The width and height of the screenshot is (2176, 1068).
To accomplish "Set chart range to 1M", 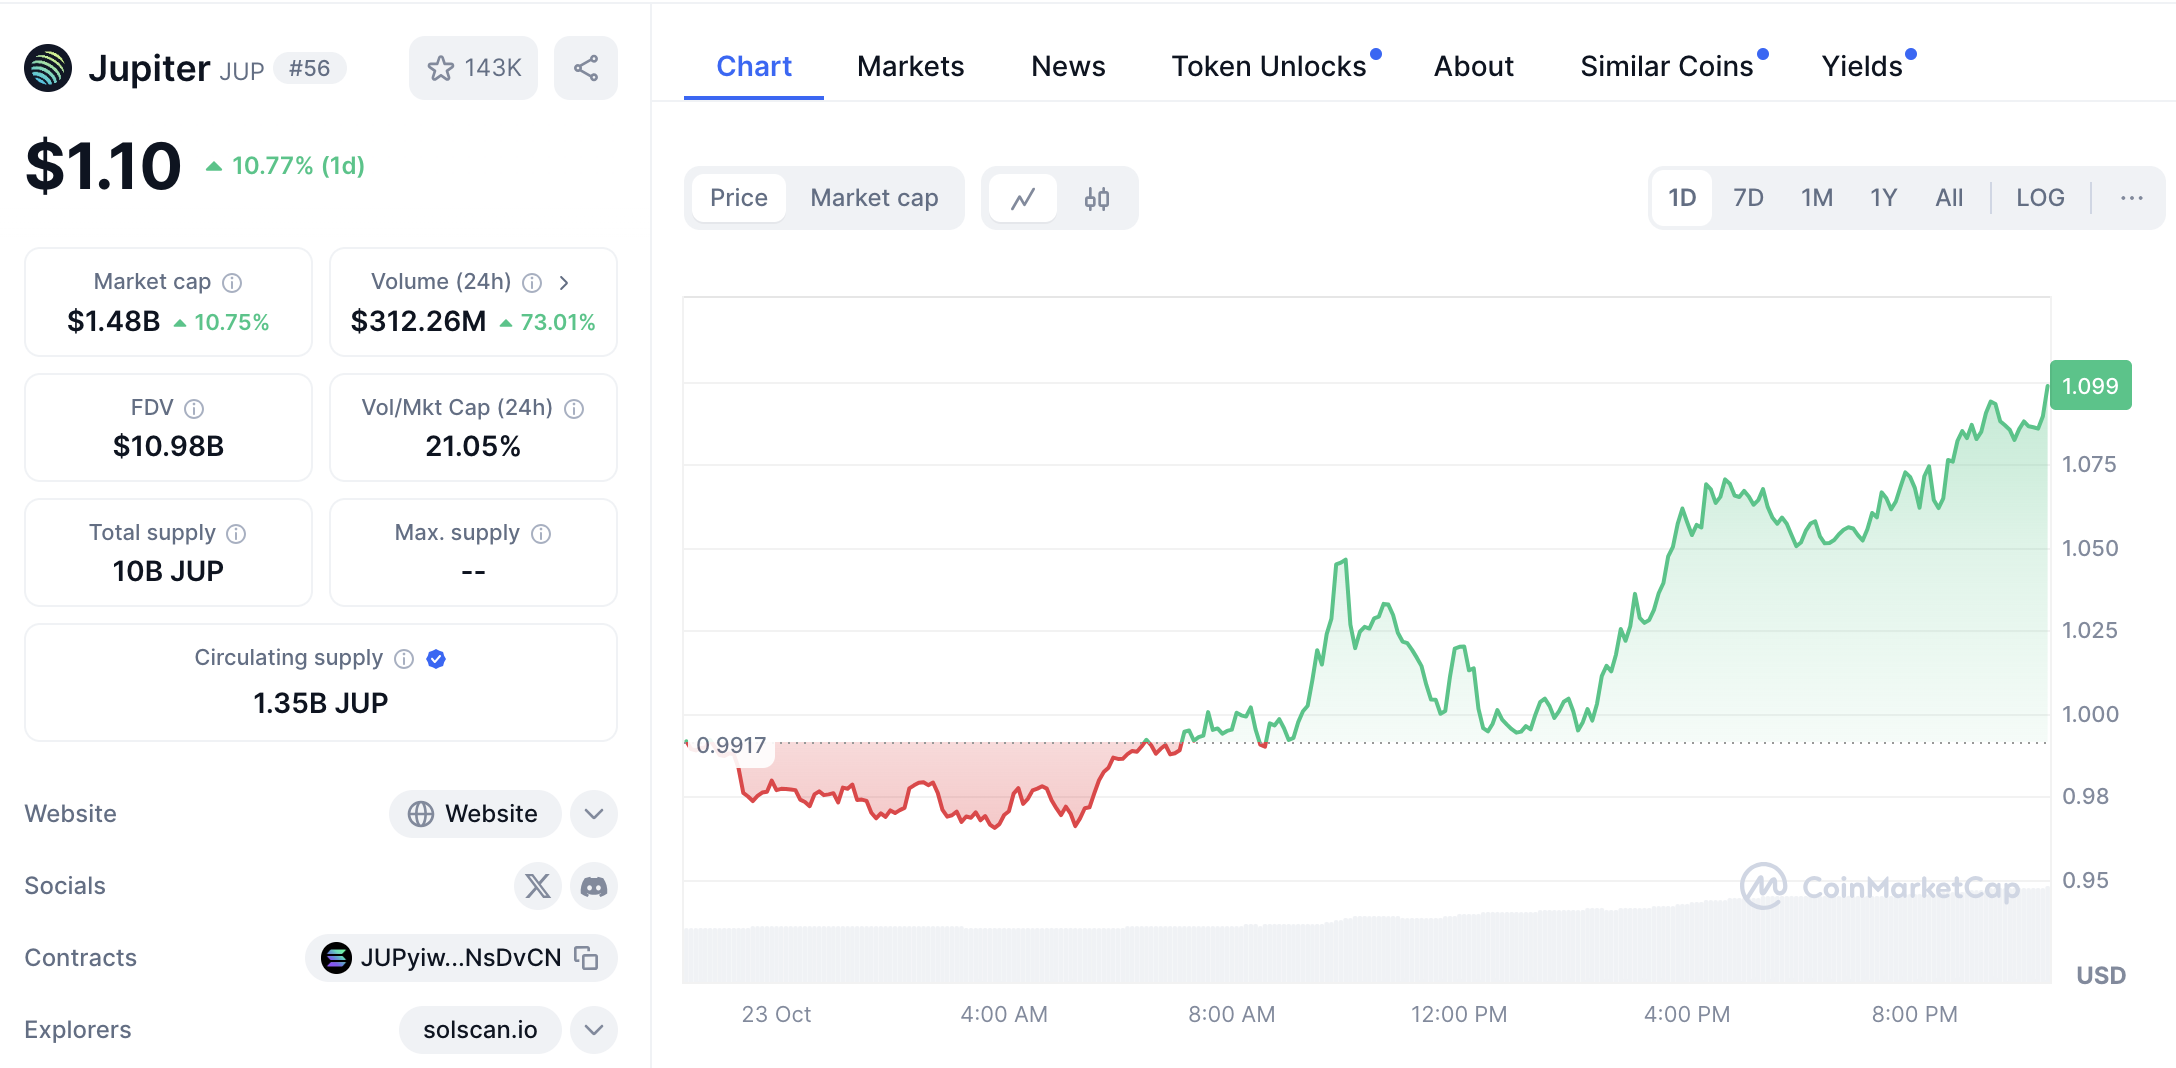I will (x=1817, y=198).
